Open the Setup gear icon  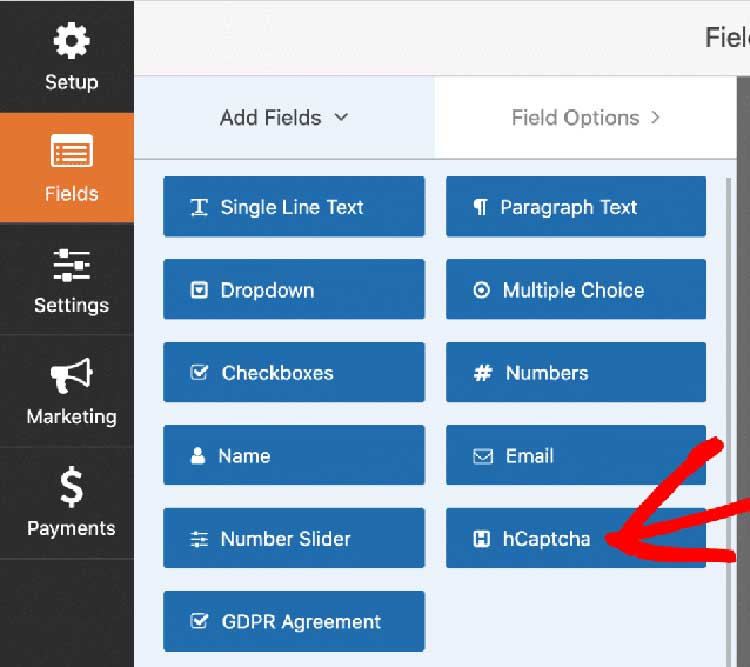[x=71, y=41]
